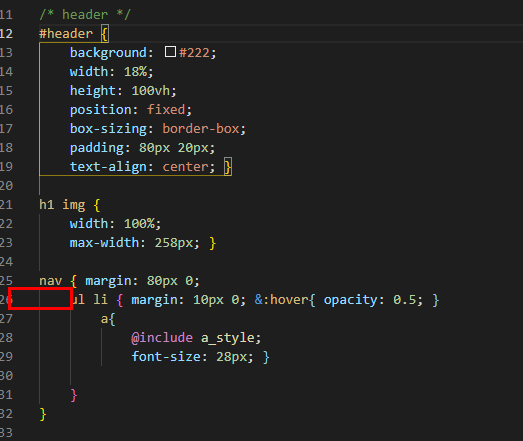This screenshot has width=523, height=441.
Task: Click line number 21 in the gutter
Action: [x=6, y=205]
